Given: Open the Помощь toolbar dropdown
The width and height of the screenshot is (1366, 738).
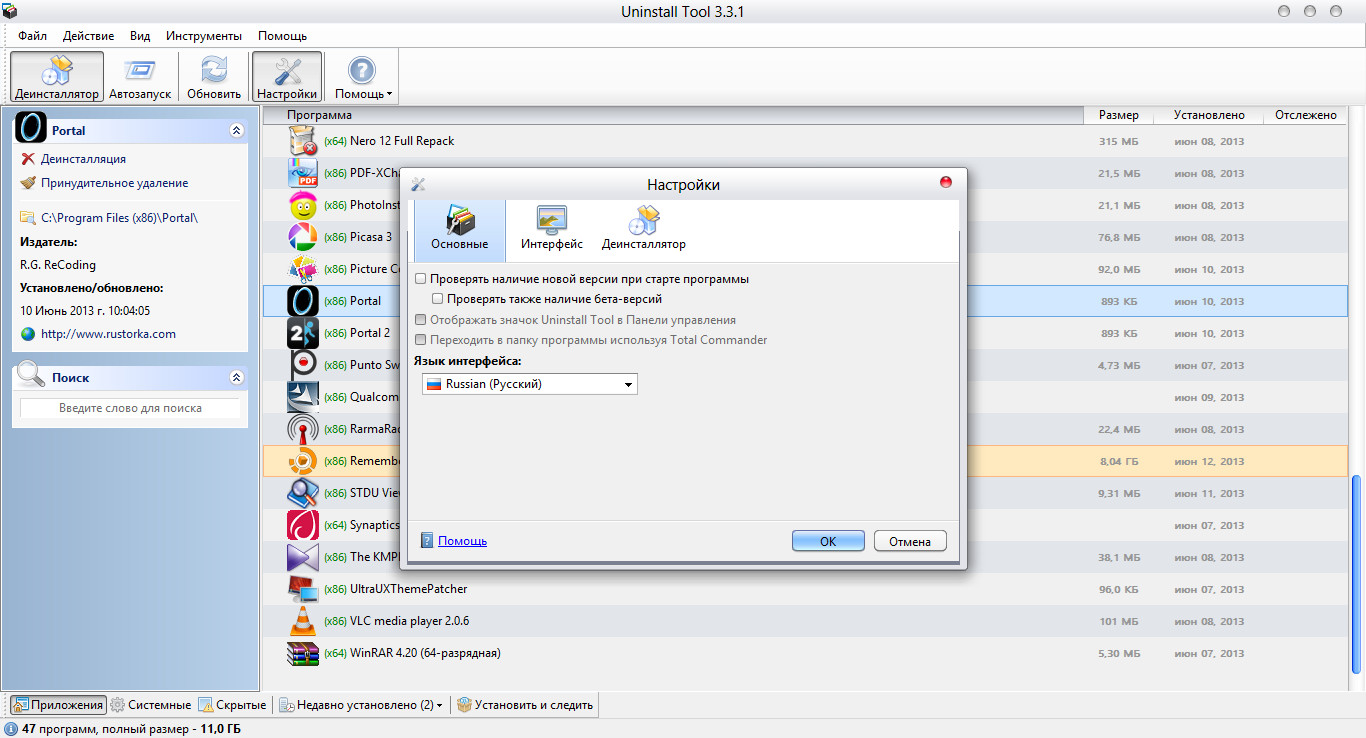Looking at the screenshot, I should [x=363, y=77].
